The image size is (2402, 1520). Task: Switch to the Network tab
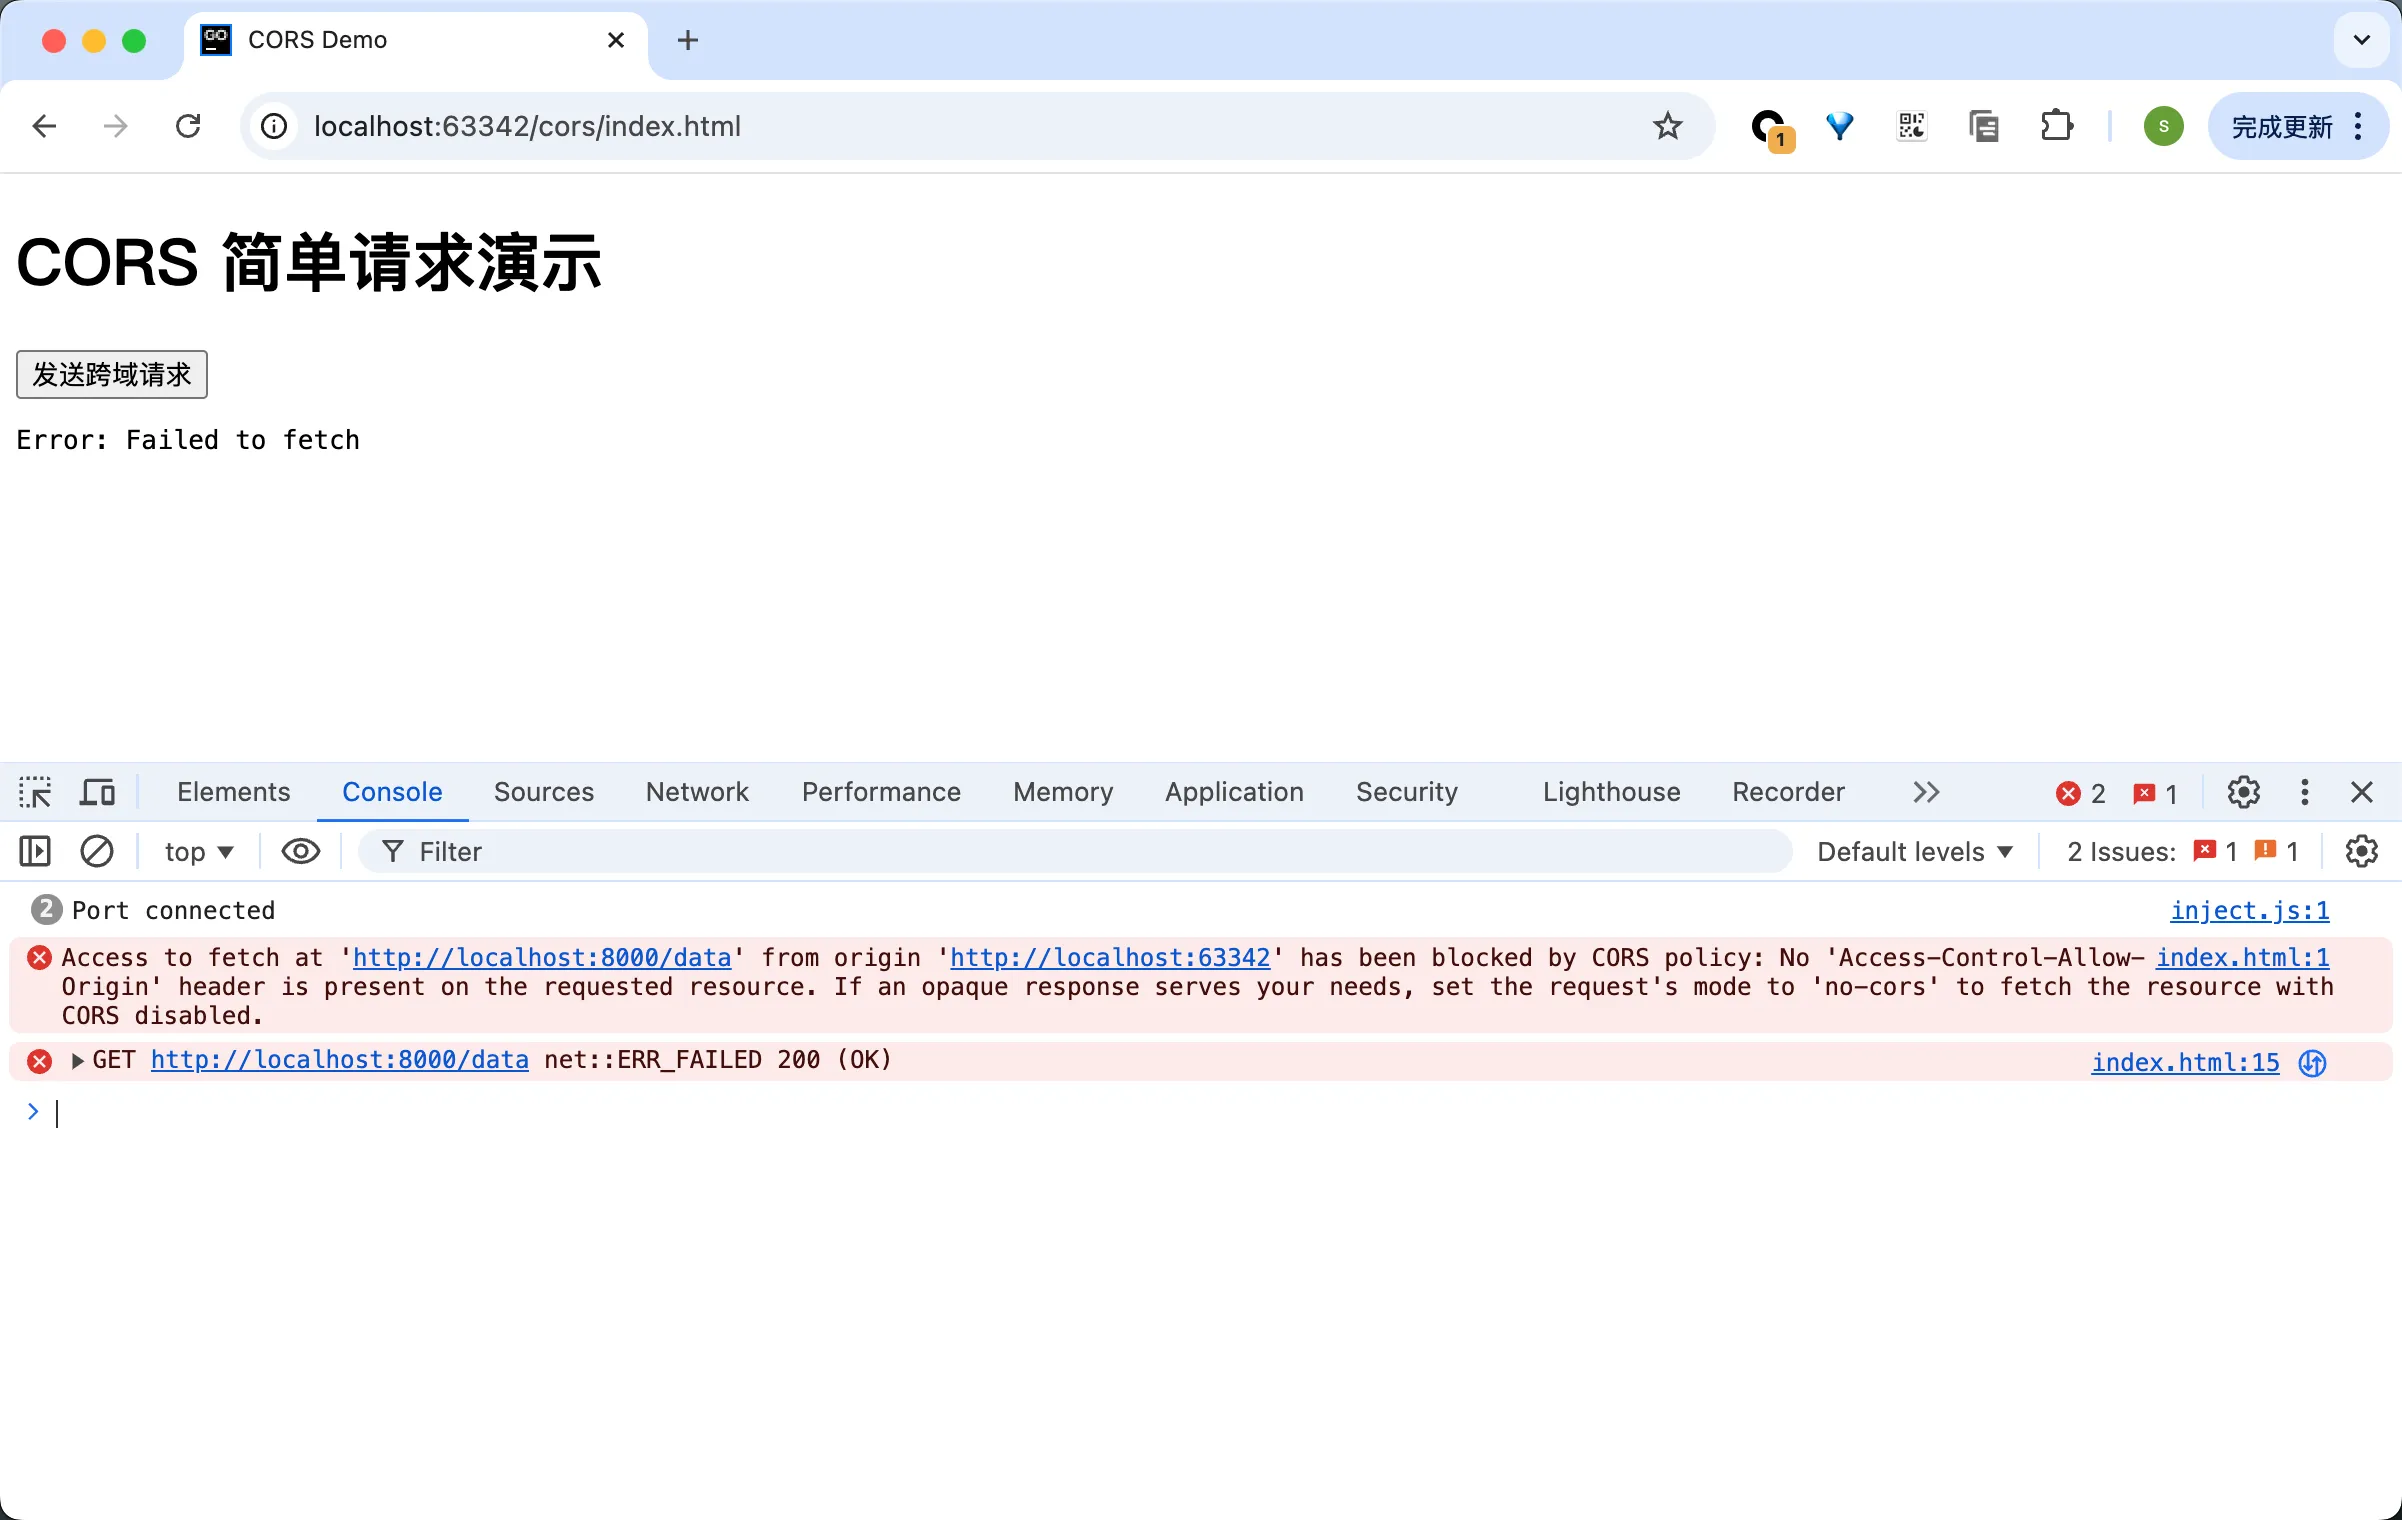pos(697,792)
